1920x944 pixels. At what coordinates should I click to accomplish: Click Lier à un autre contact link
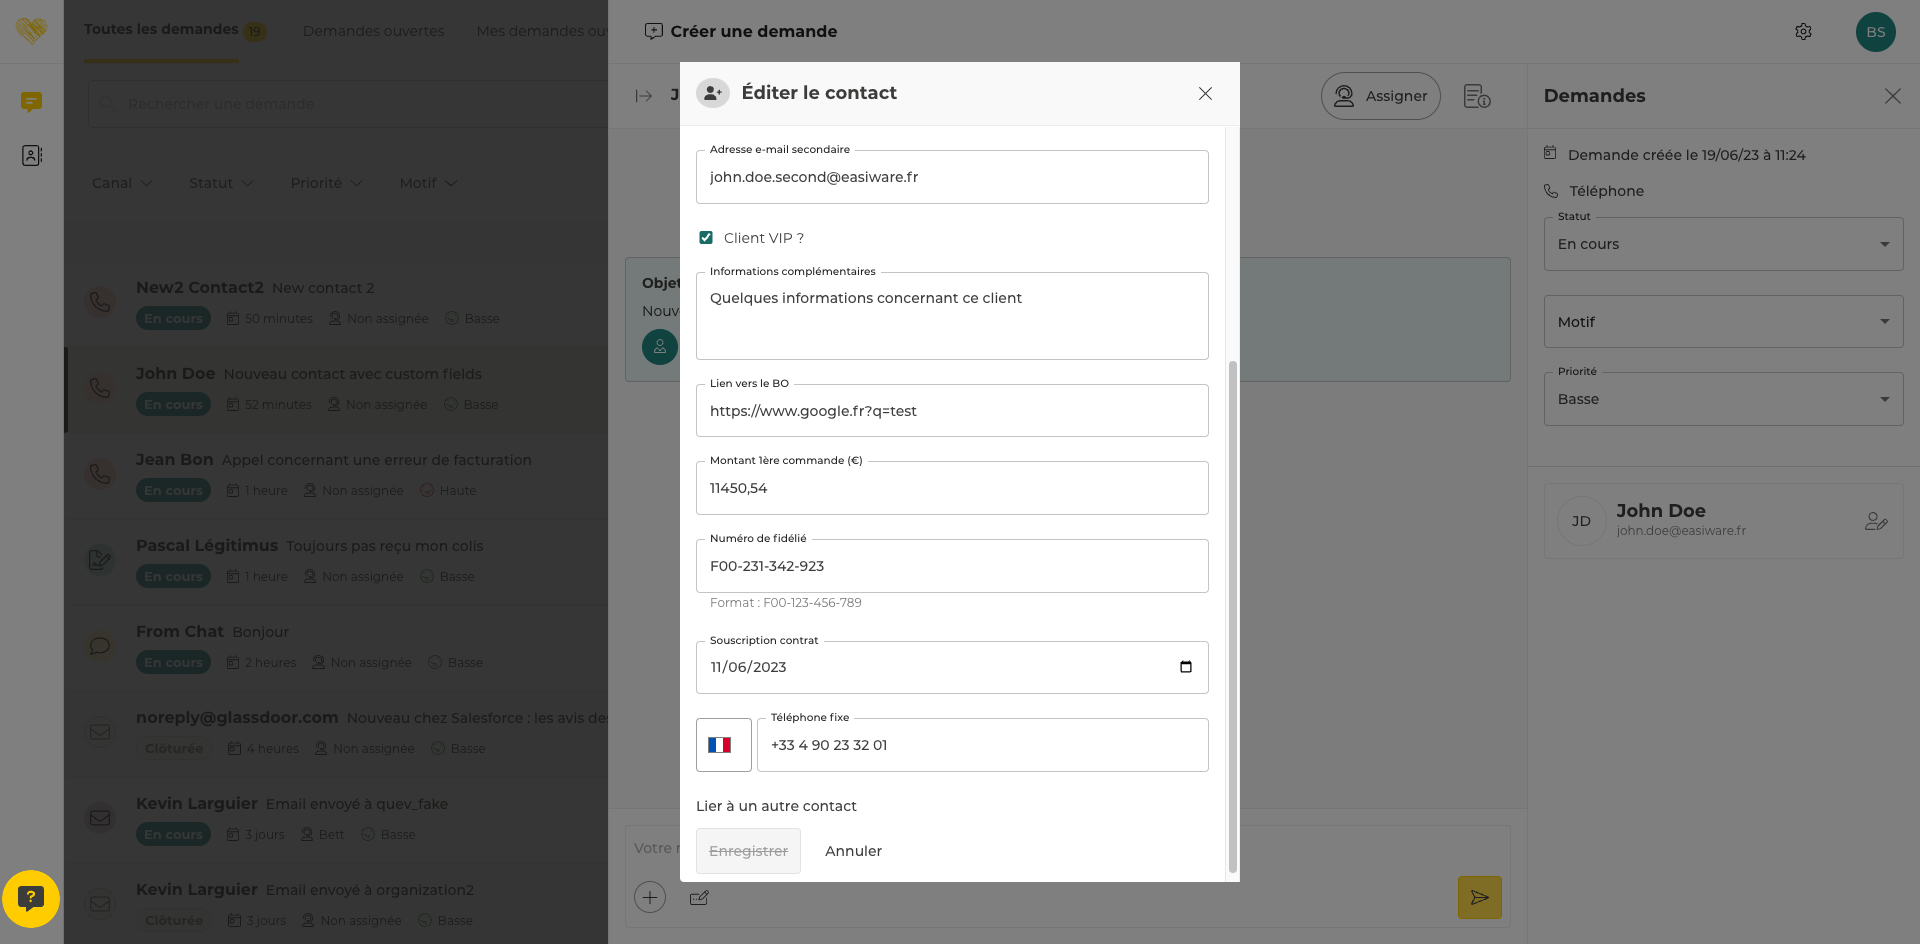(x=776, y=806)
